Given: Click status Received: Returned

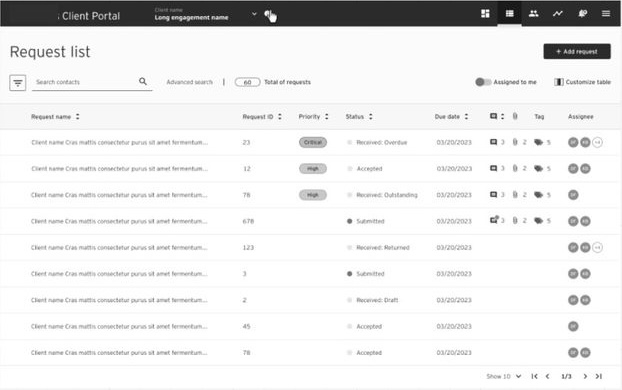Looking at the screenshot, I should 383,248.
